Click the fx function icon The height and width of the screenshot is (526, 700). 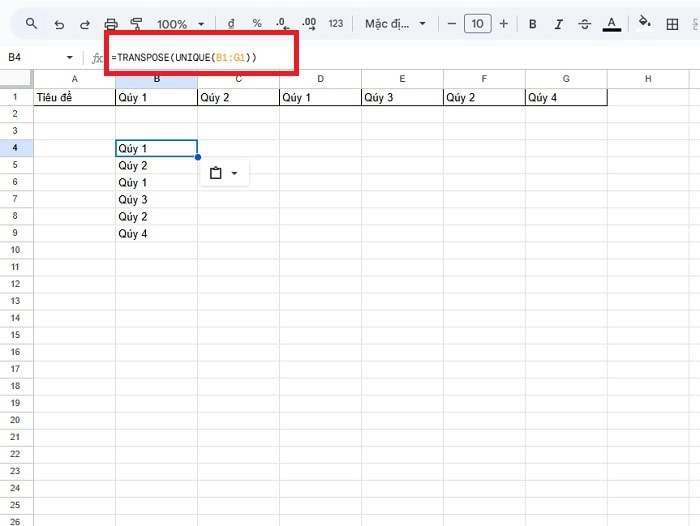pos(97,58)
